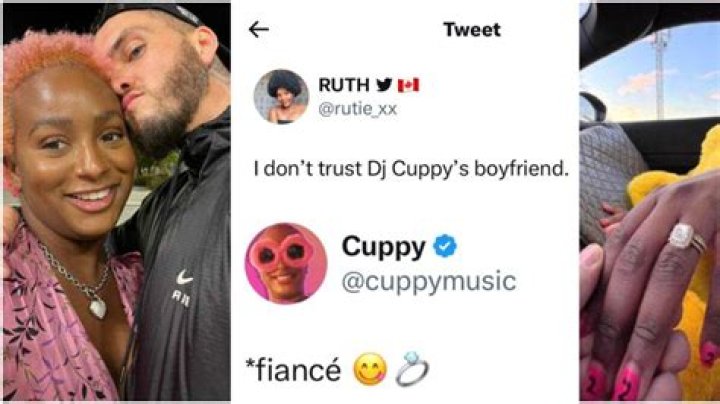This screenshot has width=720, height=404.
Task: Click the *fiancé reply text
Action: [293, 370]
